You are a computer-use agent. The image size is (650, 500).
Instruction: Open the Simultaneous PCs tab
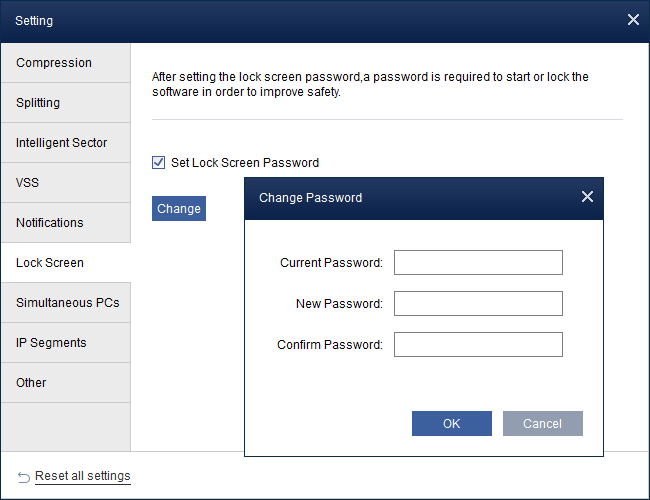tap(65, 303)
